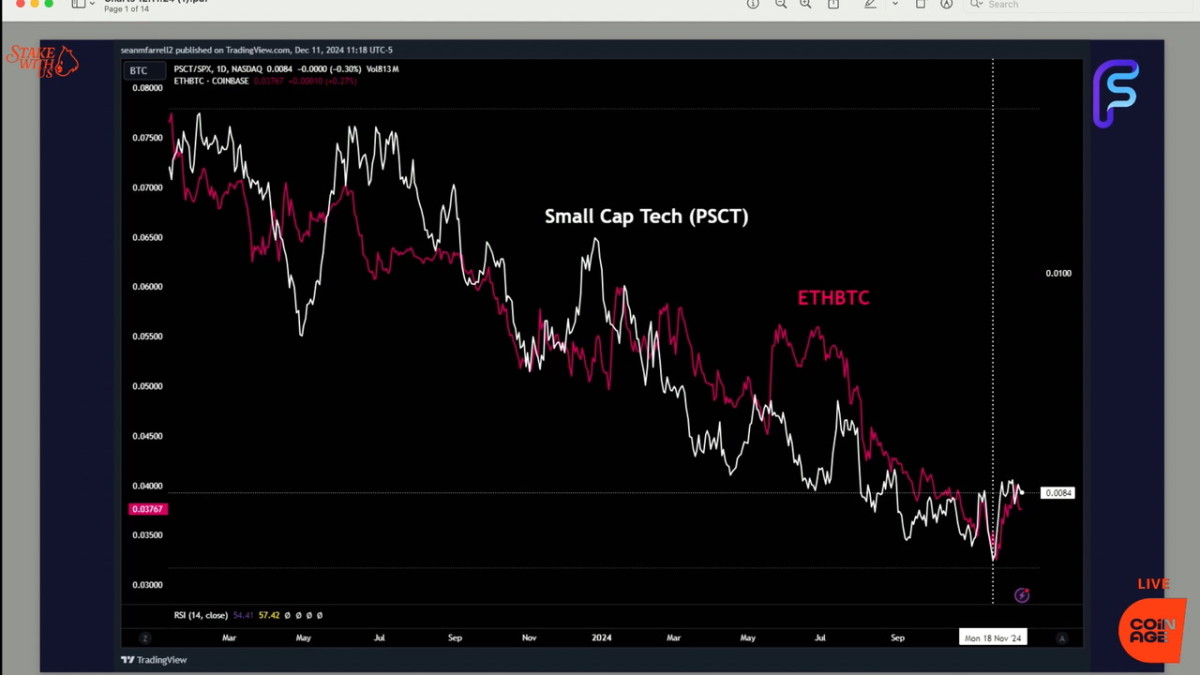Open the Share icon in Preview toolbar
The image size is (1200, 675).
pos(833,4)
